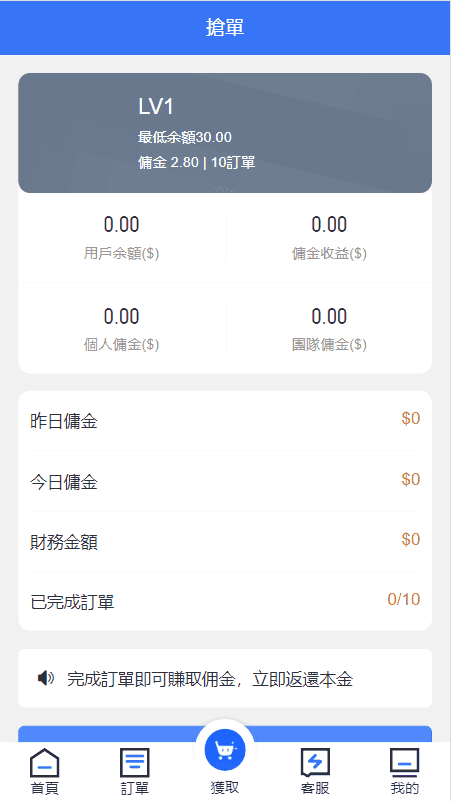Click the speaker announcement icon
The width and height of the screenshot is (451, 801).
[46, 678]
